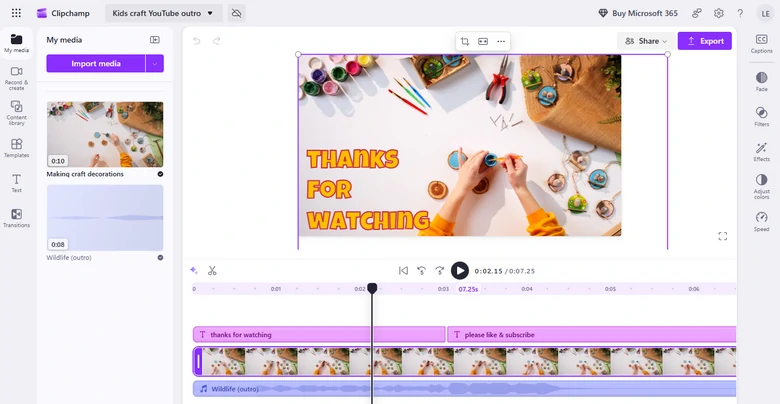Click the Fit/fill toolbar icon
The width and height of the screenshot is (780, 404).
pos(483,41)
